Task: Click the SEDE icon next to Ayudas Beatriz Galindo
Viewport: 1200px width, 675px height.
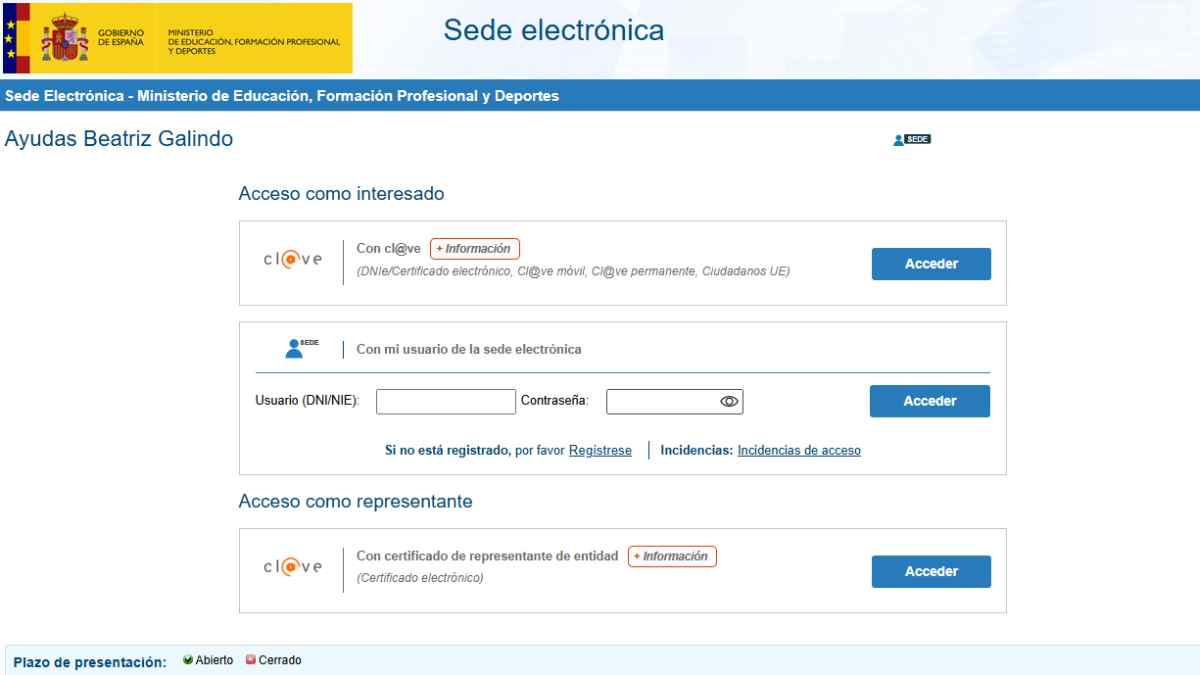Action: click(911, 138)
